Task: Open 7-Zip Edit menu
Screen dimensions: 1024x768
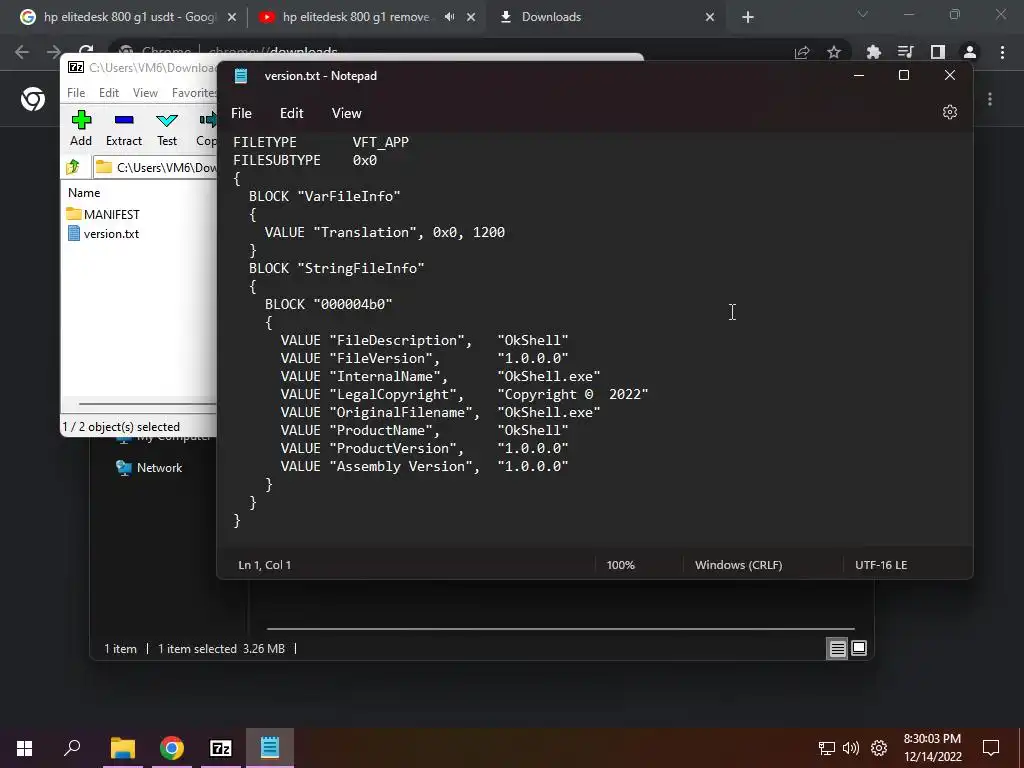Action: pyautogui.click(x=108, y=93)
